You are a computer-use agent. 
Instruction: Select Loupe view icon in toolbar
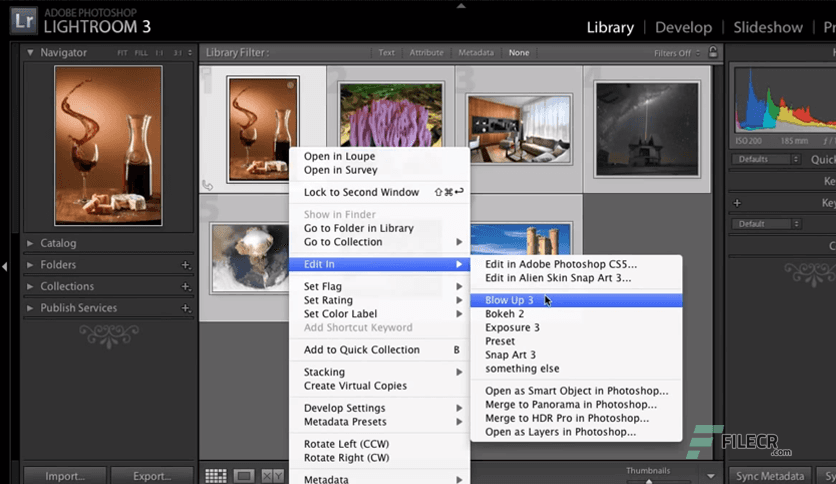[x=244, y=475]
